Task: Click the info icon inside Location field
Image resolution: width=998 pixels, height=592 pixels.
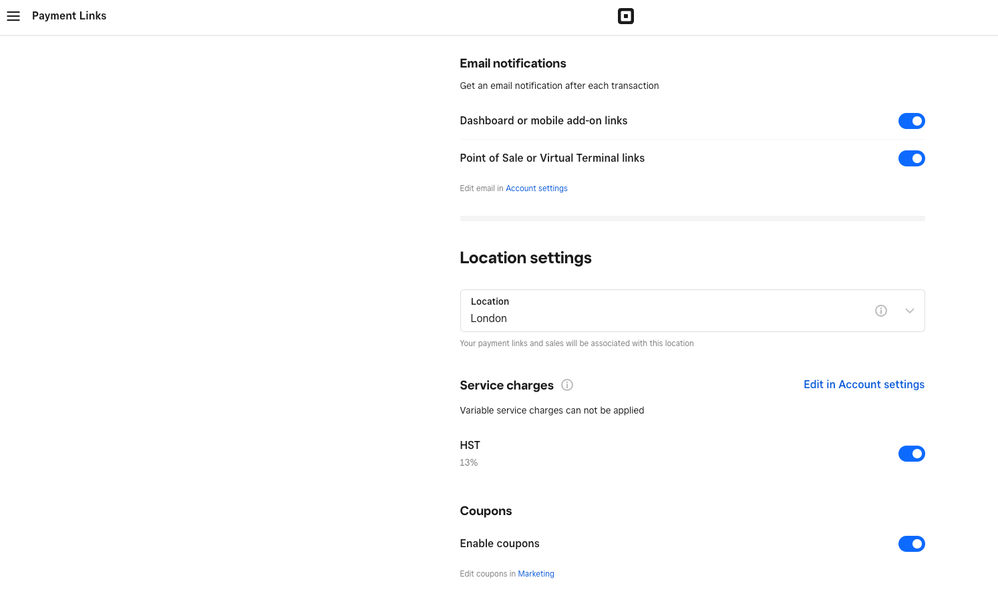Action: pos(881,311)
